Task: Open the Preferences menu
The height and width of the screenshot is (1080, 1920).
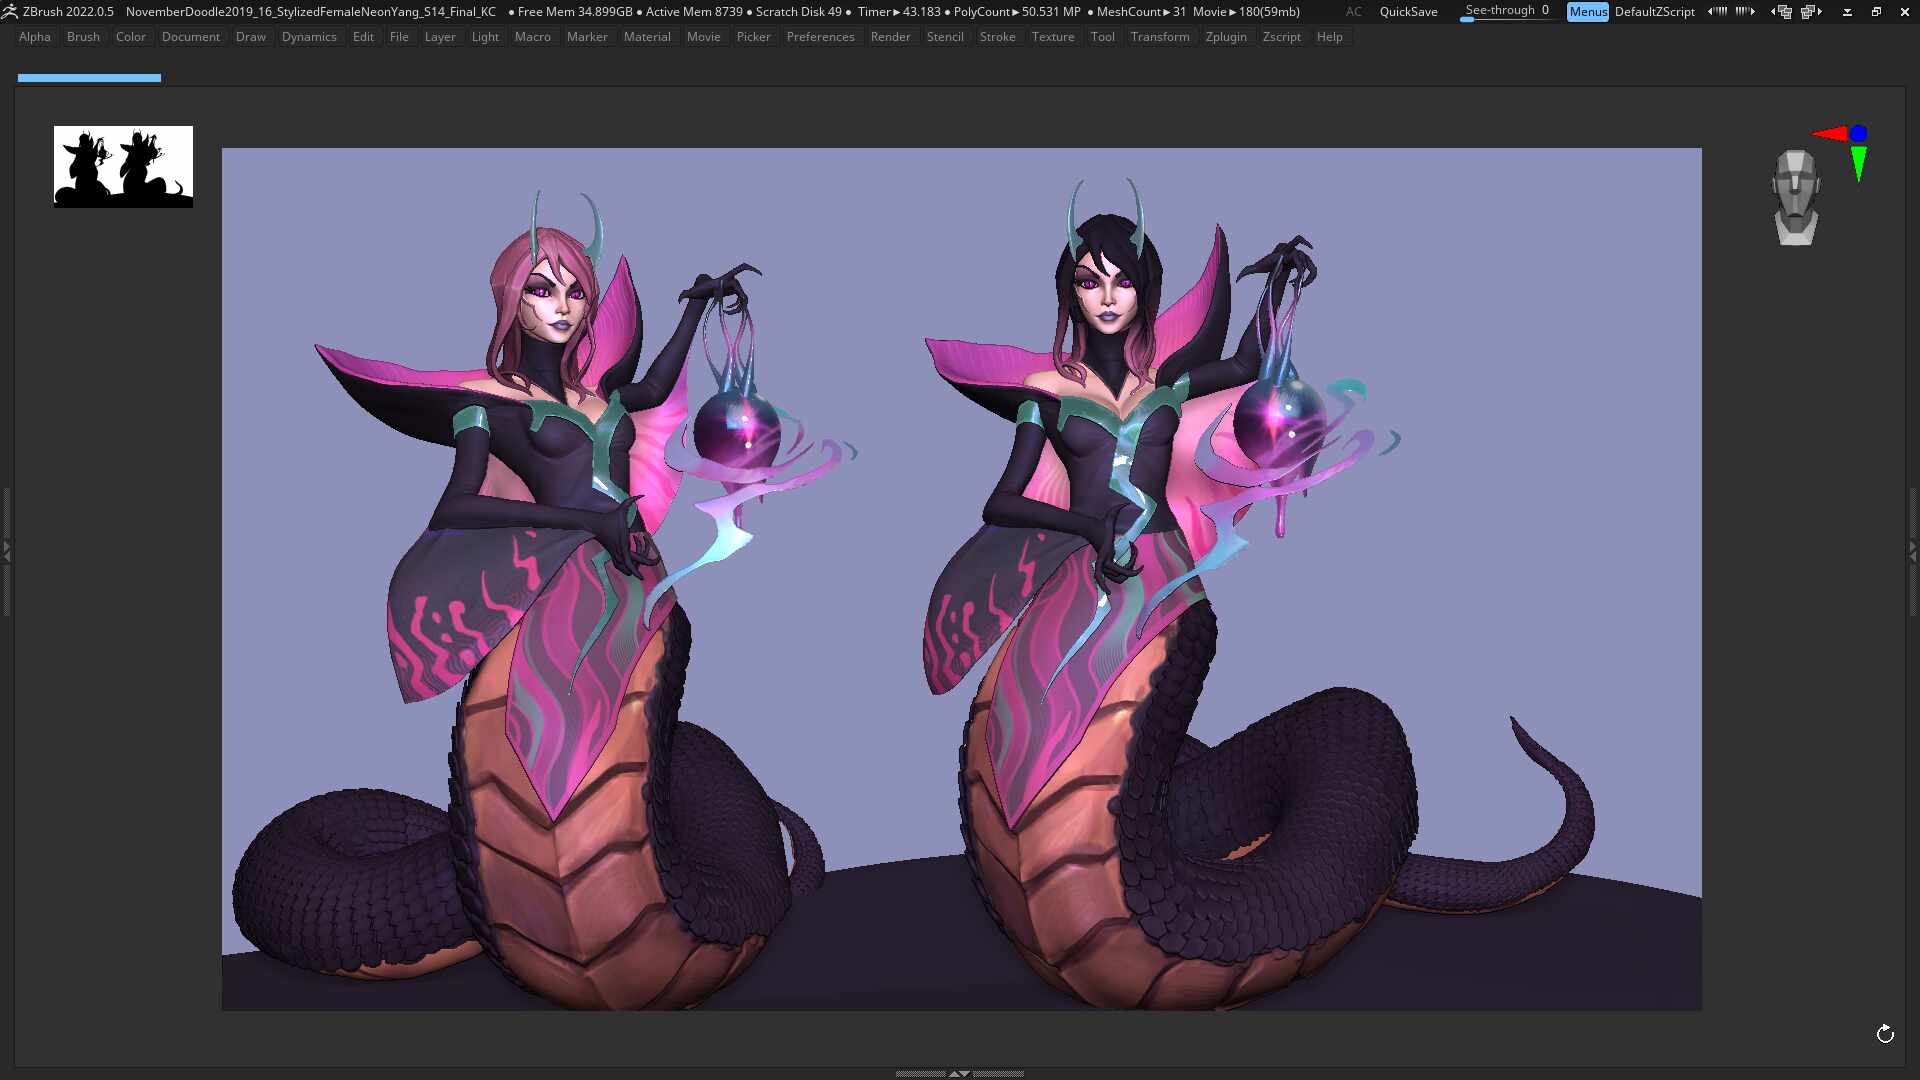Action: coord(820,37)
